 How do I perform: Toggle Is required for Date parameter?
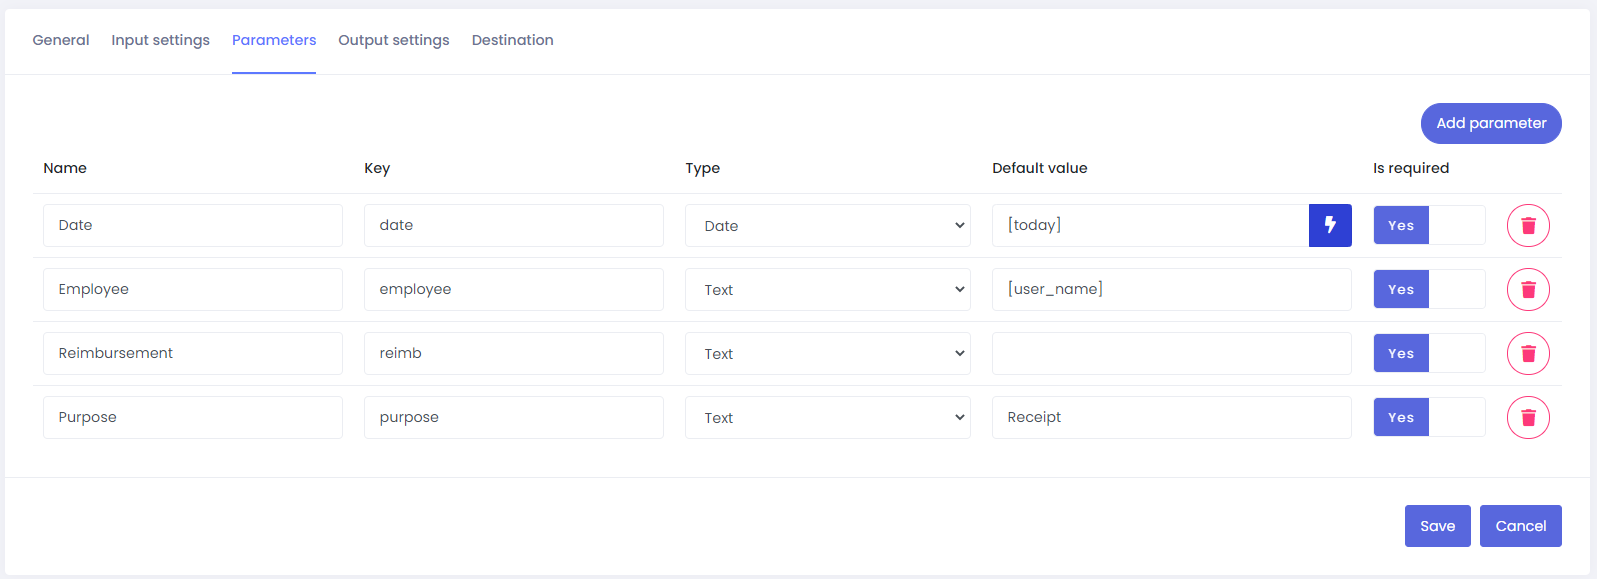pos(1429,225)
